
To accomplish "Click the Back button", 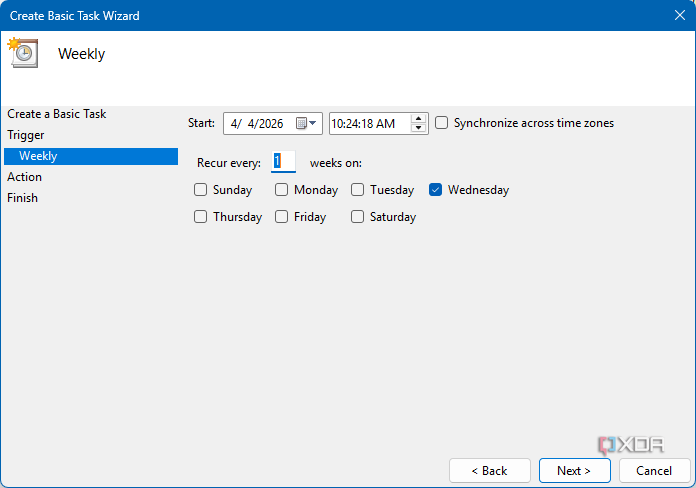I will point(490,470).
